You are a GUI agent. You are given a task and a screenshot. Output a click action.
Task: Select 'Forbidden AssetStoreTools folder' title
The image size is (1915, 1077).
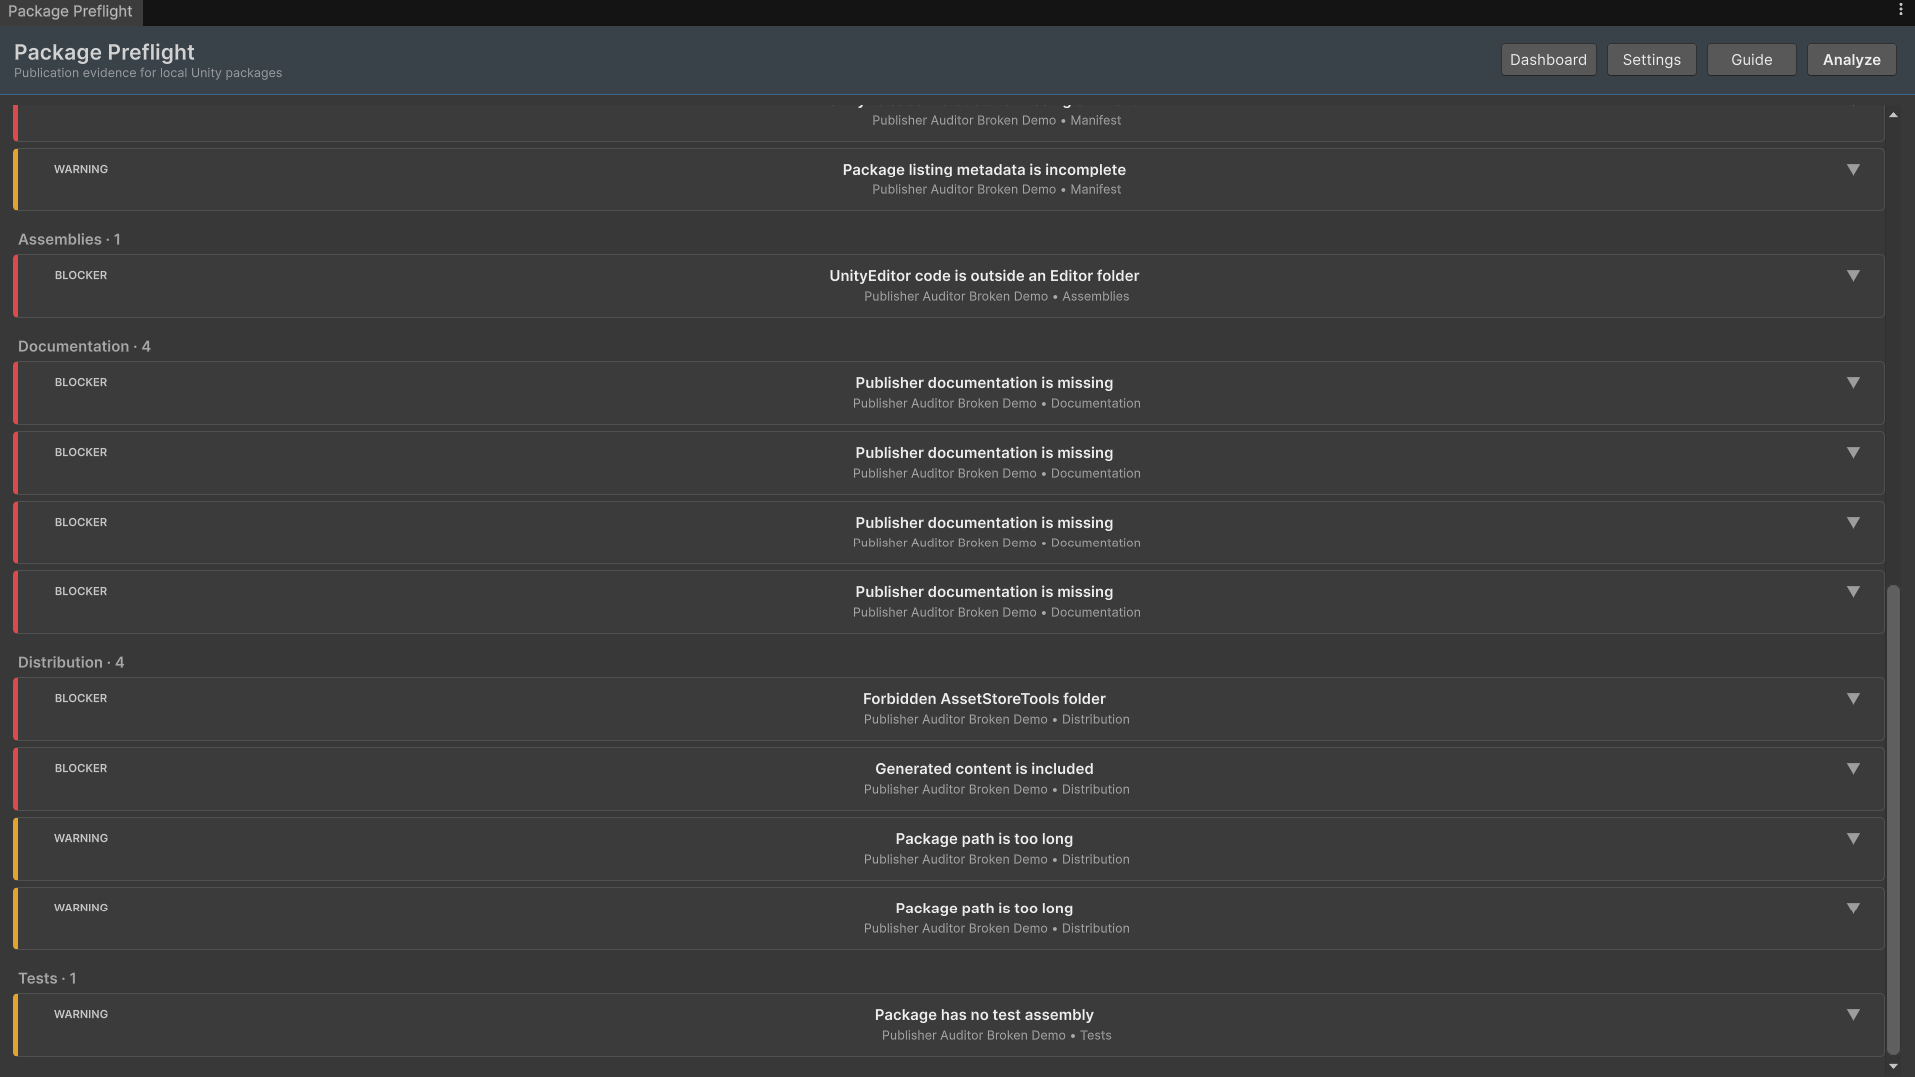(984, 699)
